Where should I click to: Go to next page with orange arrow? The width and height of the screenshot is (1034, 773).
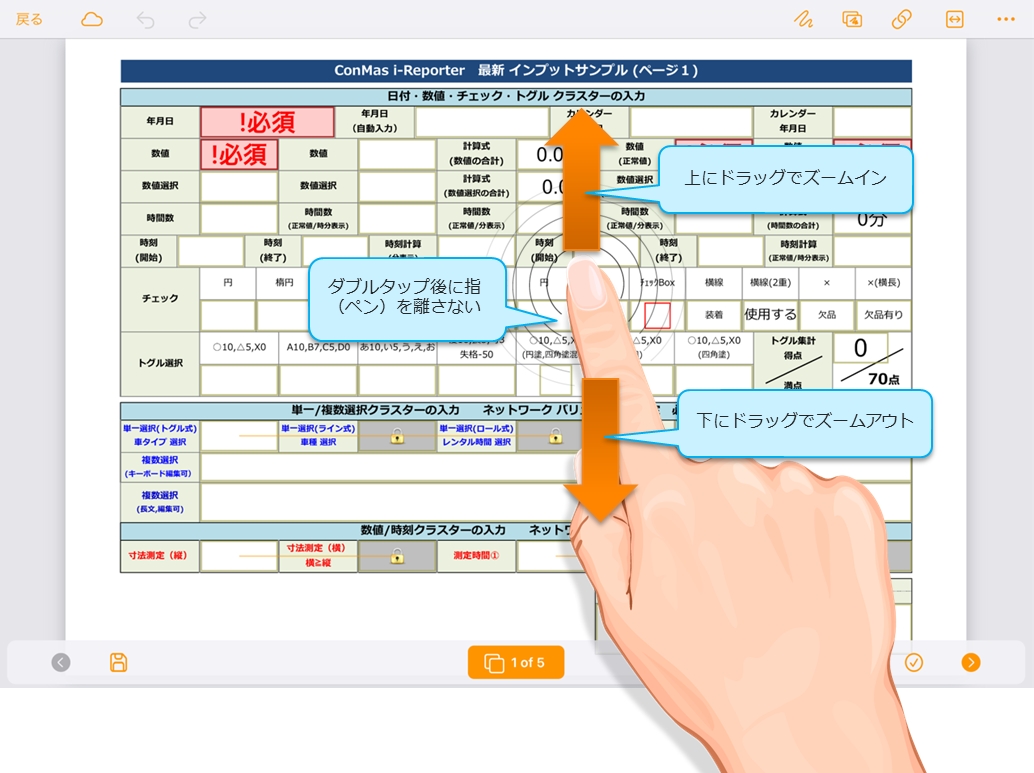[971, 662]
